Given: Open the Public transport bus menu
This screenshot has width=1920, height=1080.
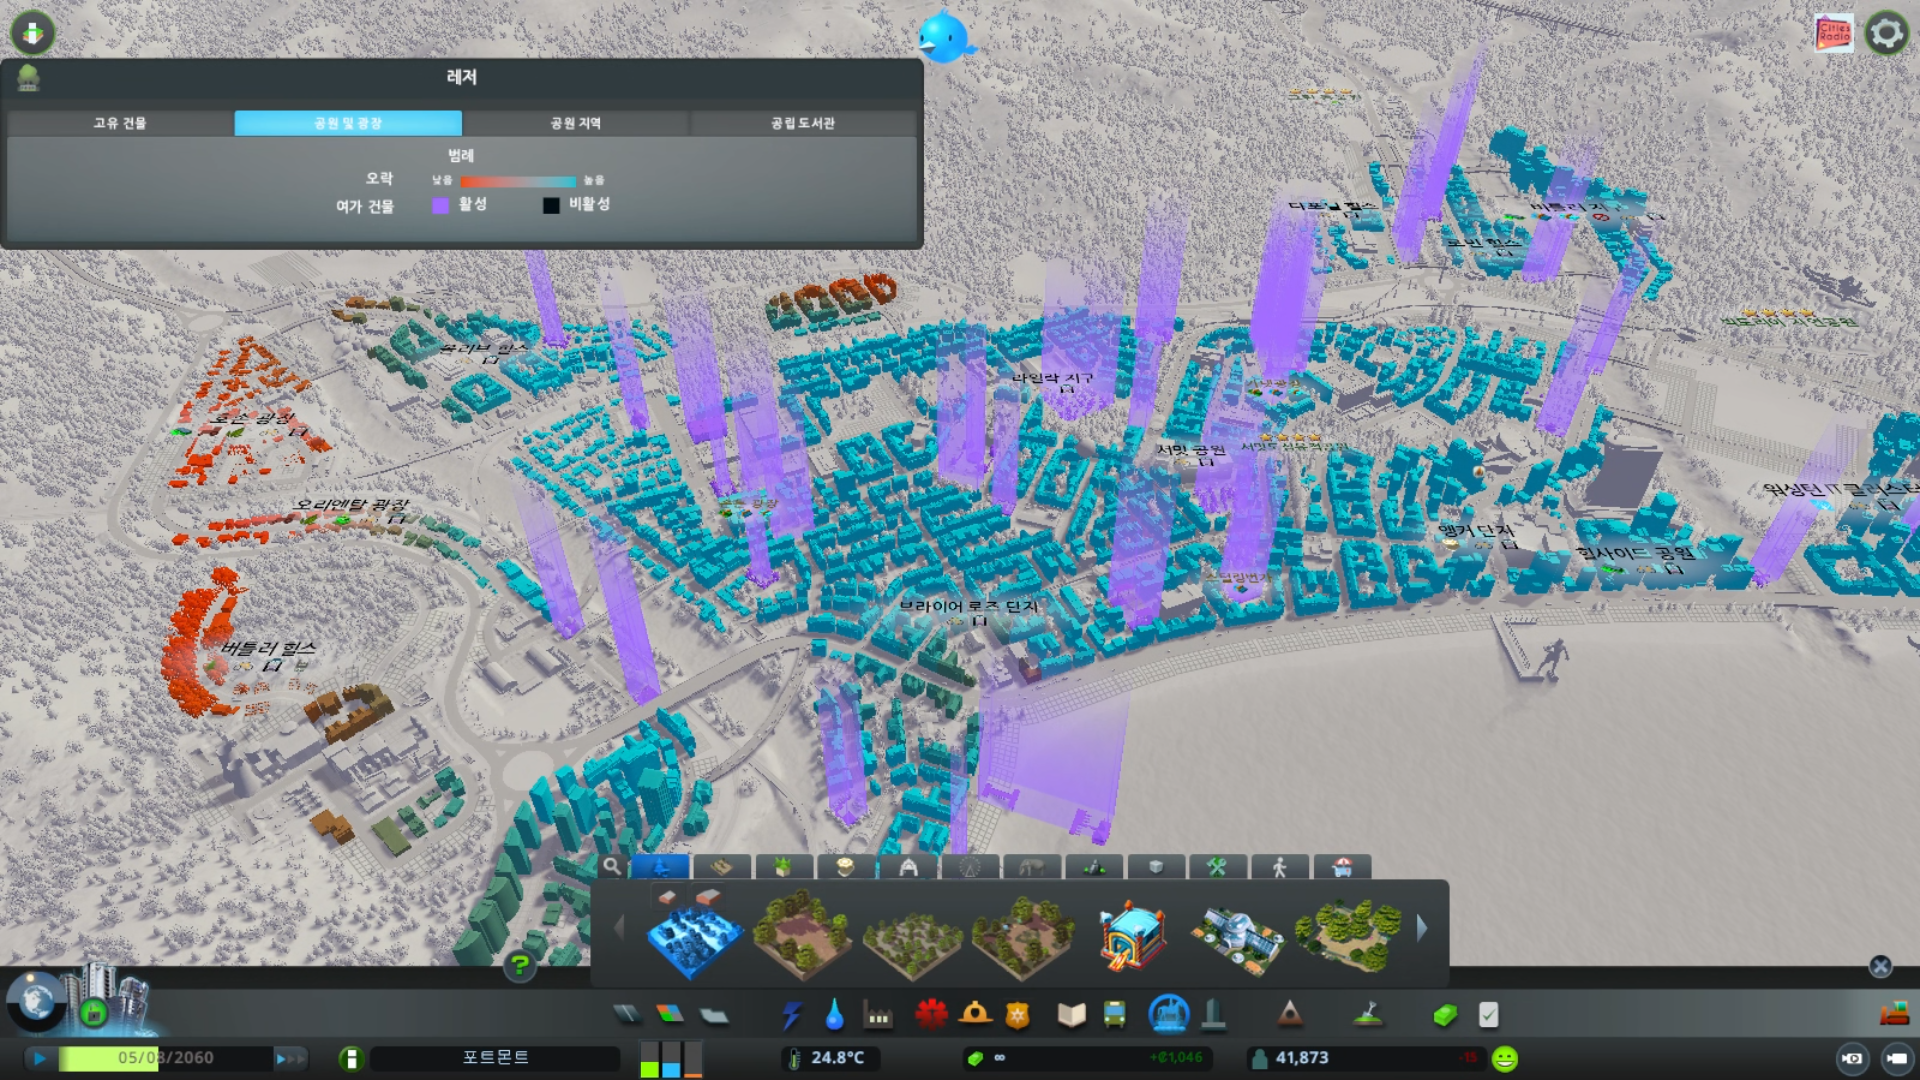Looking at the screenshot, I should click(x=1114, y=1015).
